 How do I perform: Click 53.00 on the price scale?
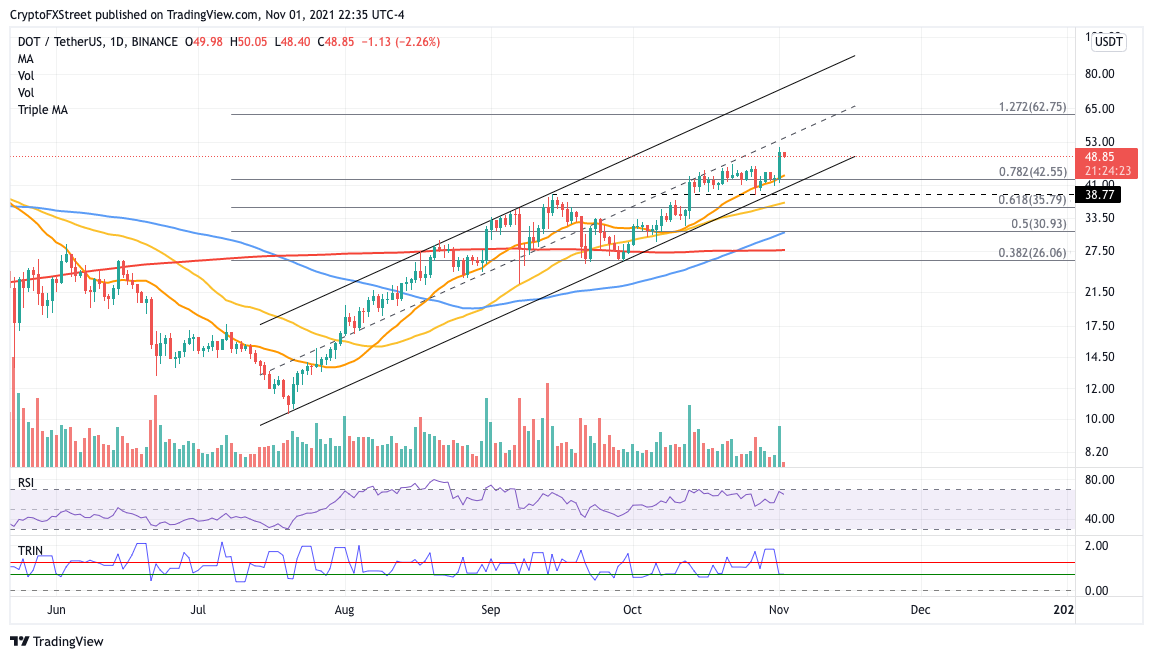click(x=1099, y=141)
